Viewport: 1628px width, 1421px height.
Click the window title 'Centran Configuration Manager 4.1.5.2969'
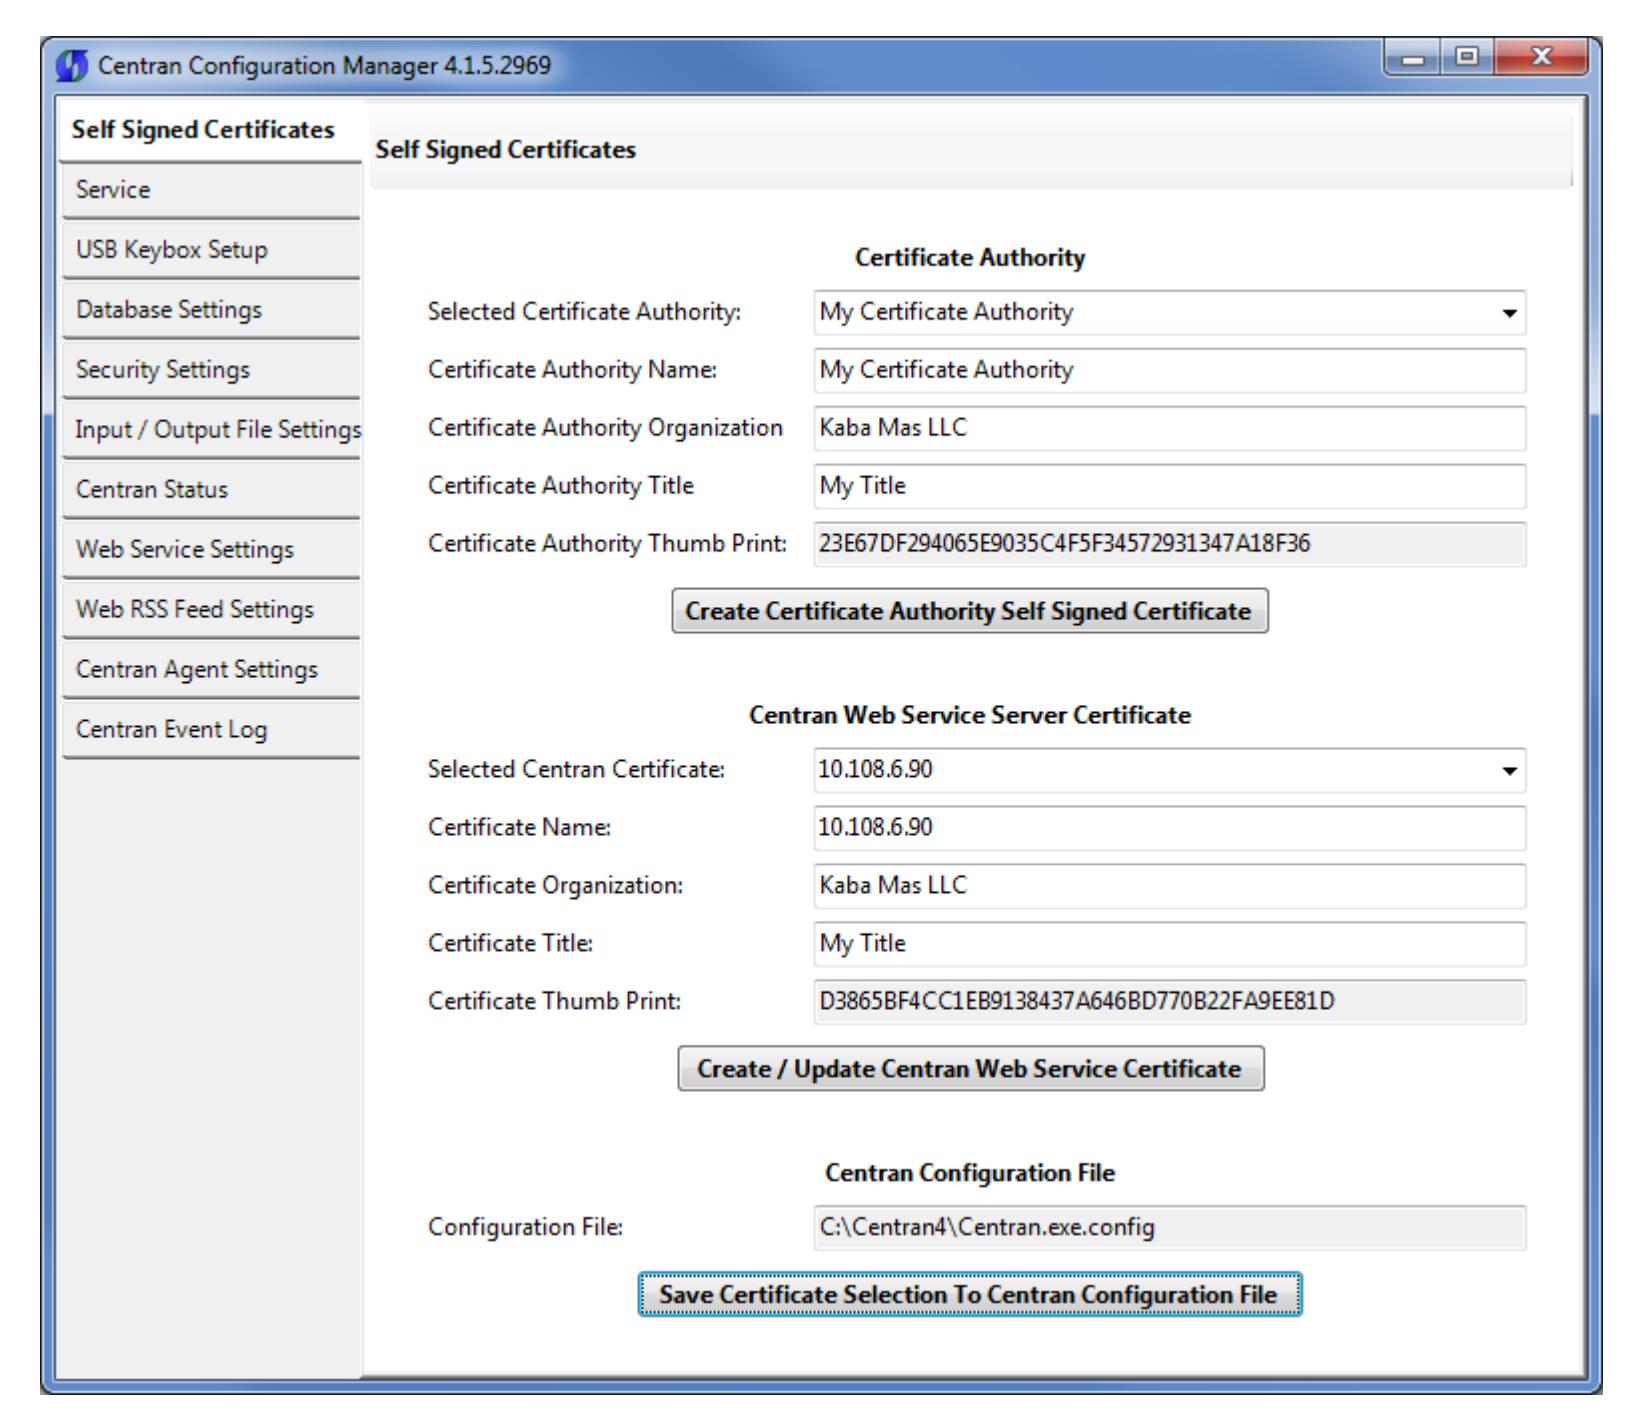tap(325, 67)
